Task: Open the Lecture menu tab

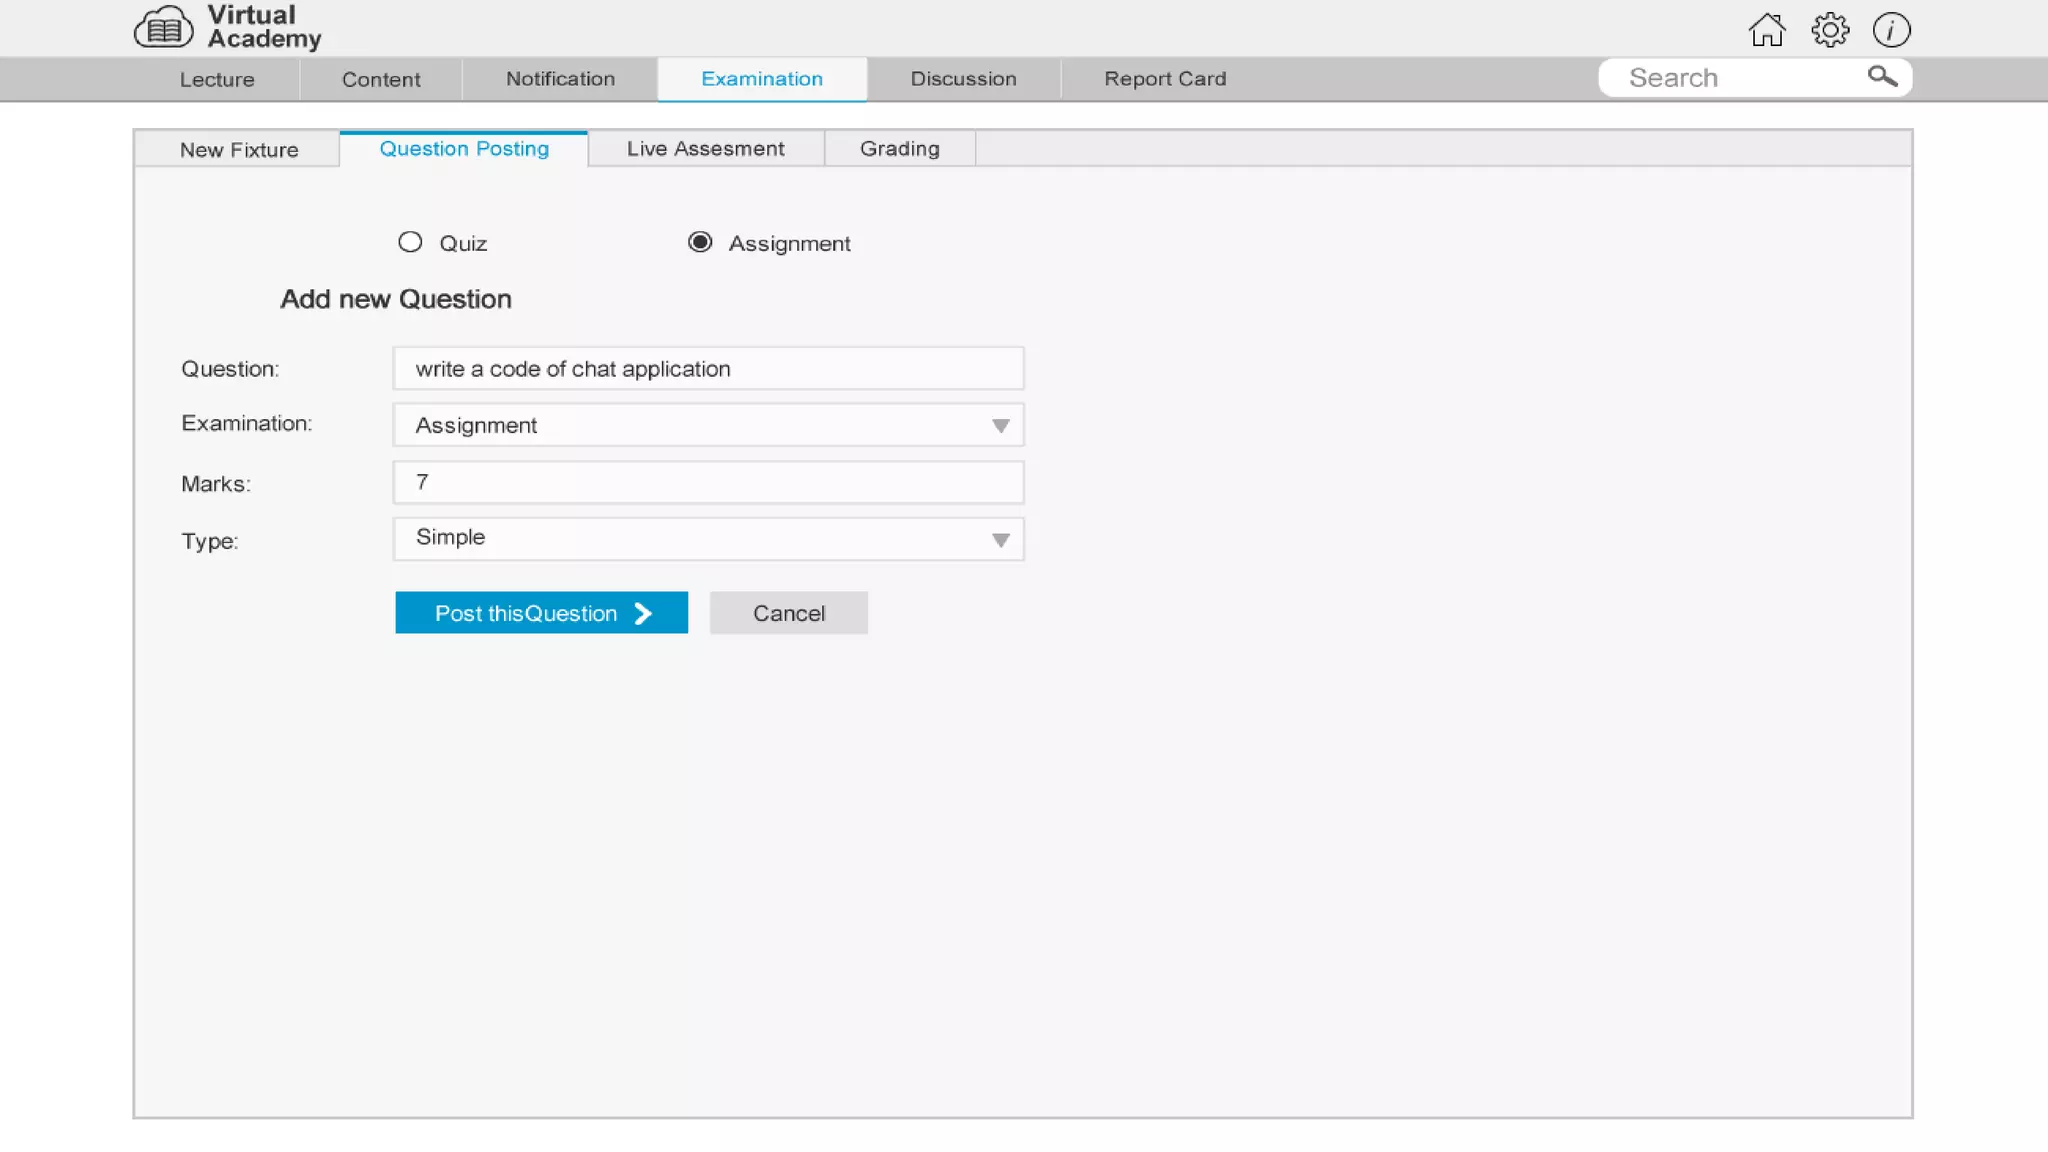Action: click(x=217, y=80)
